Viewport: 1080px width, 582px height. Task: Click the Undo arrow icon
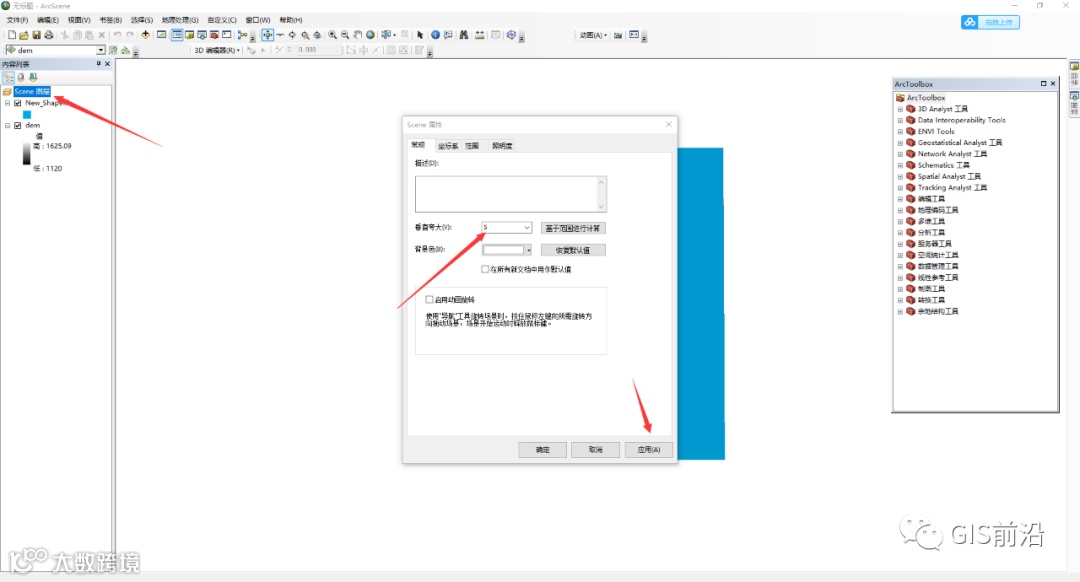pyautogui.click(x=117, y=35)
